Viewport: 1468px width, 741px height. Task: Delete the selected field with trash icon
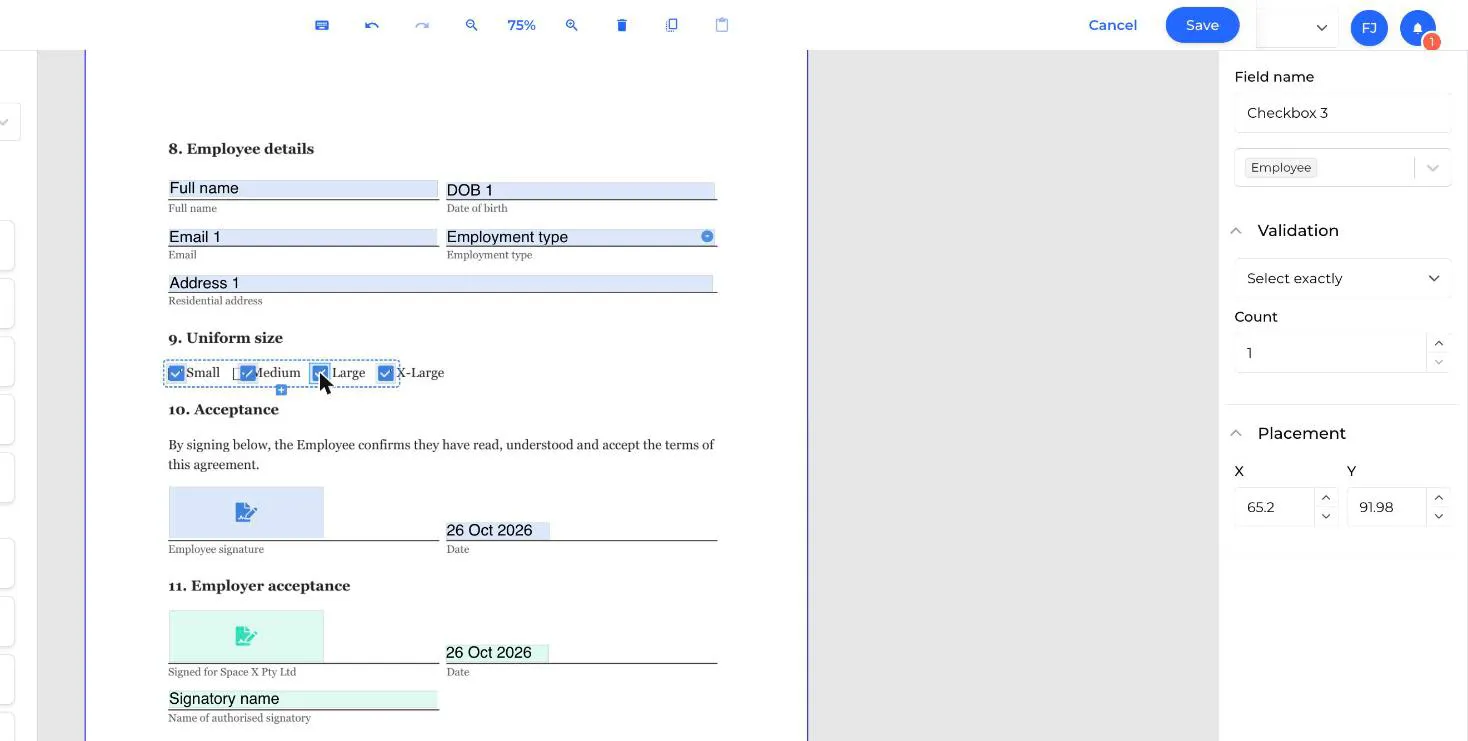(x=622, y=25)
